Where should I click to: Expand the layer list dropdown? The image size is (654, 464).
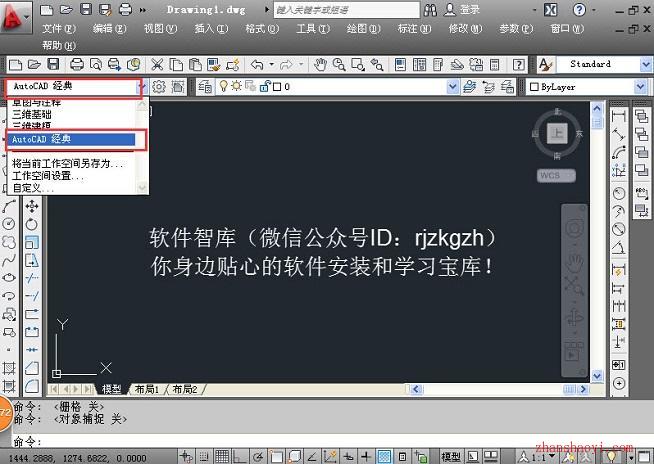pos(453,87)
